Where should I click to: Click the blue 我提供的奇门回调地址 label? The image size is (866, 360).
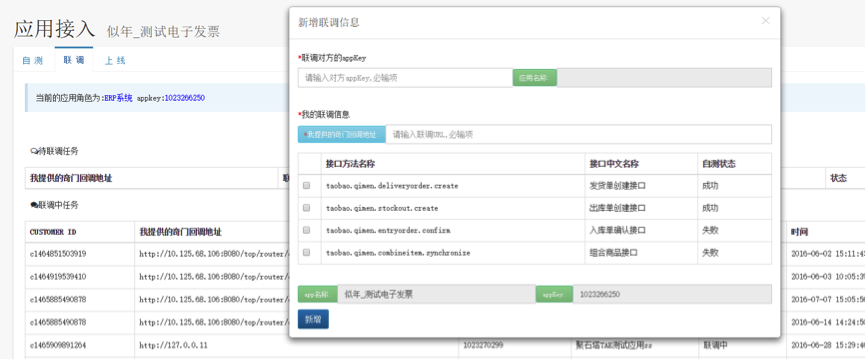click(342, 134)
